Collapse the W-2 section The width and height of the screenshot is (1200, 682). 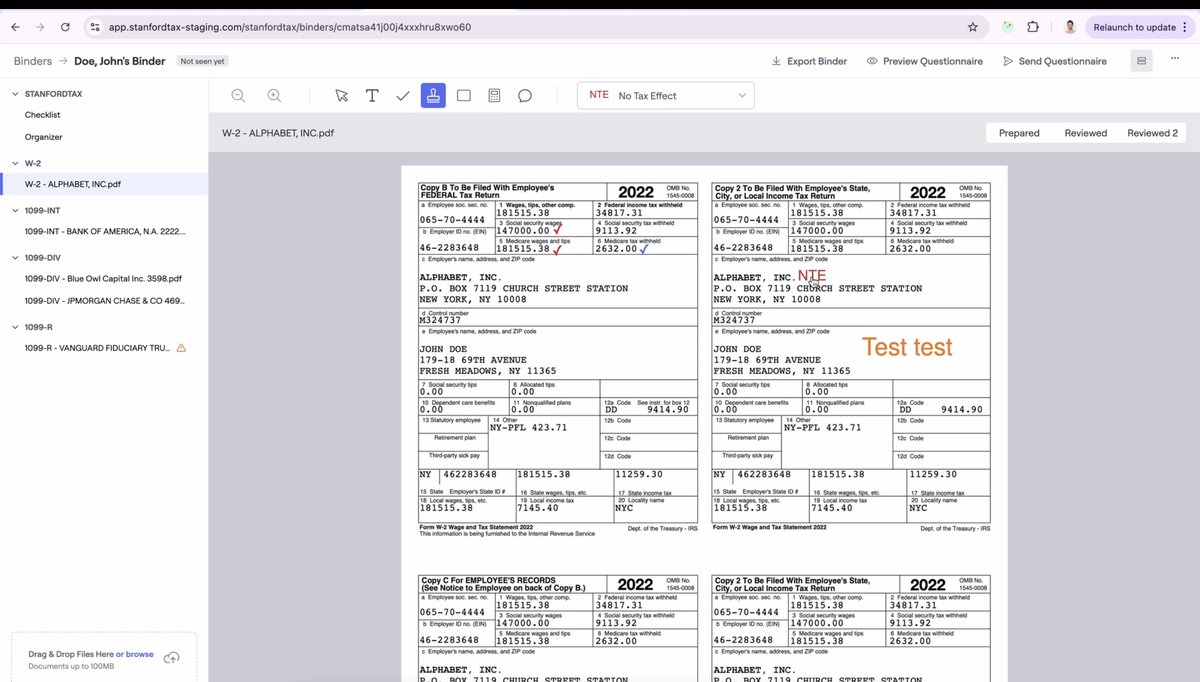click(15, 163)
